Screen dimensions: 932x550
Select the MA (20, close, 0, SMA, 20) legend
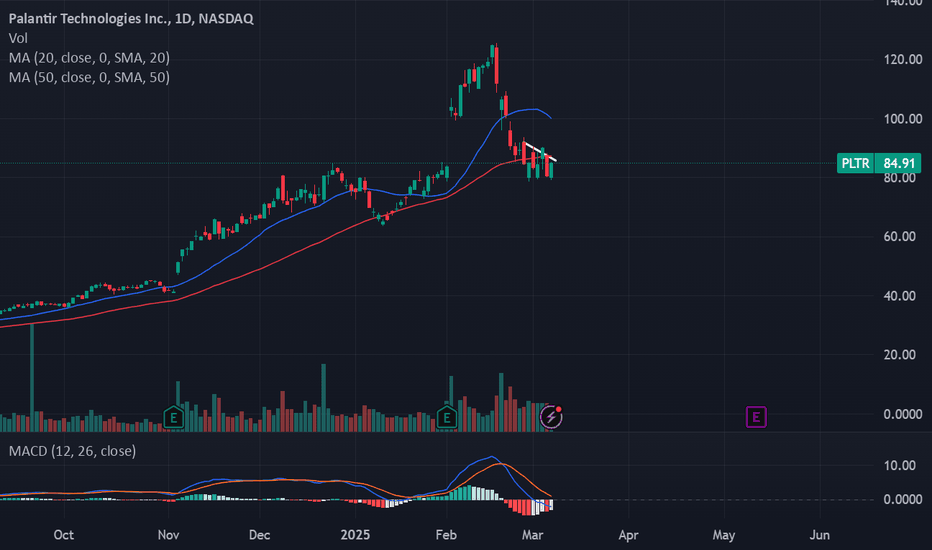point(89,58)
